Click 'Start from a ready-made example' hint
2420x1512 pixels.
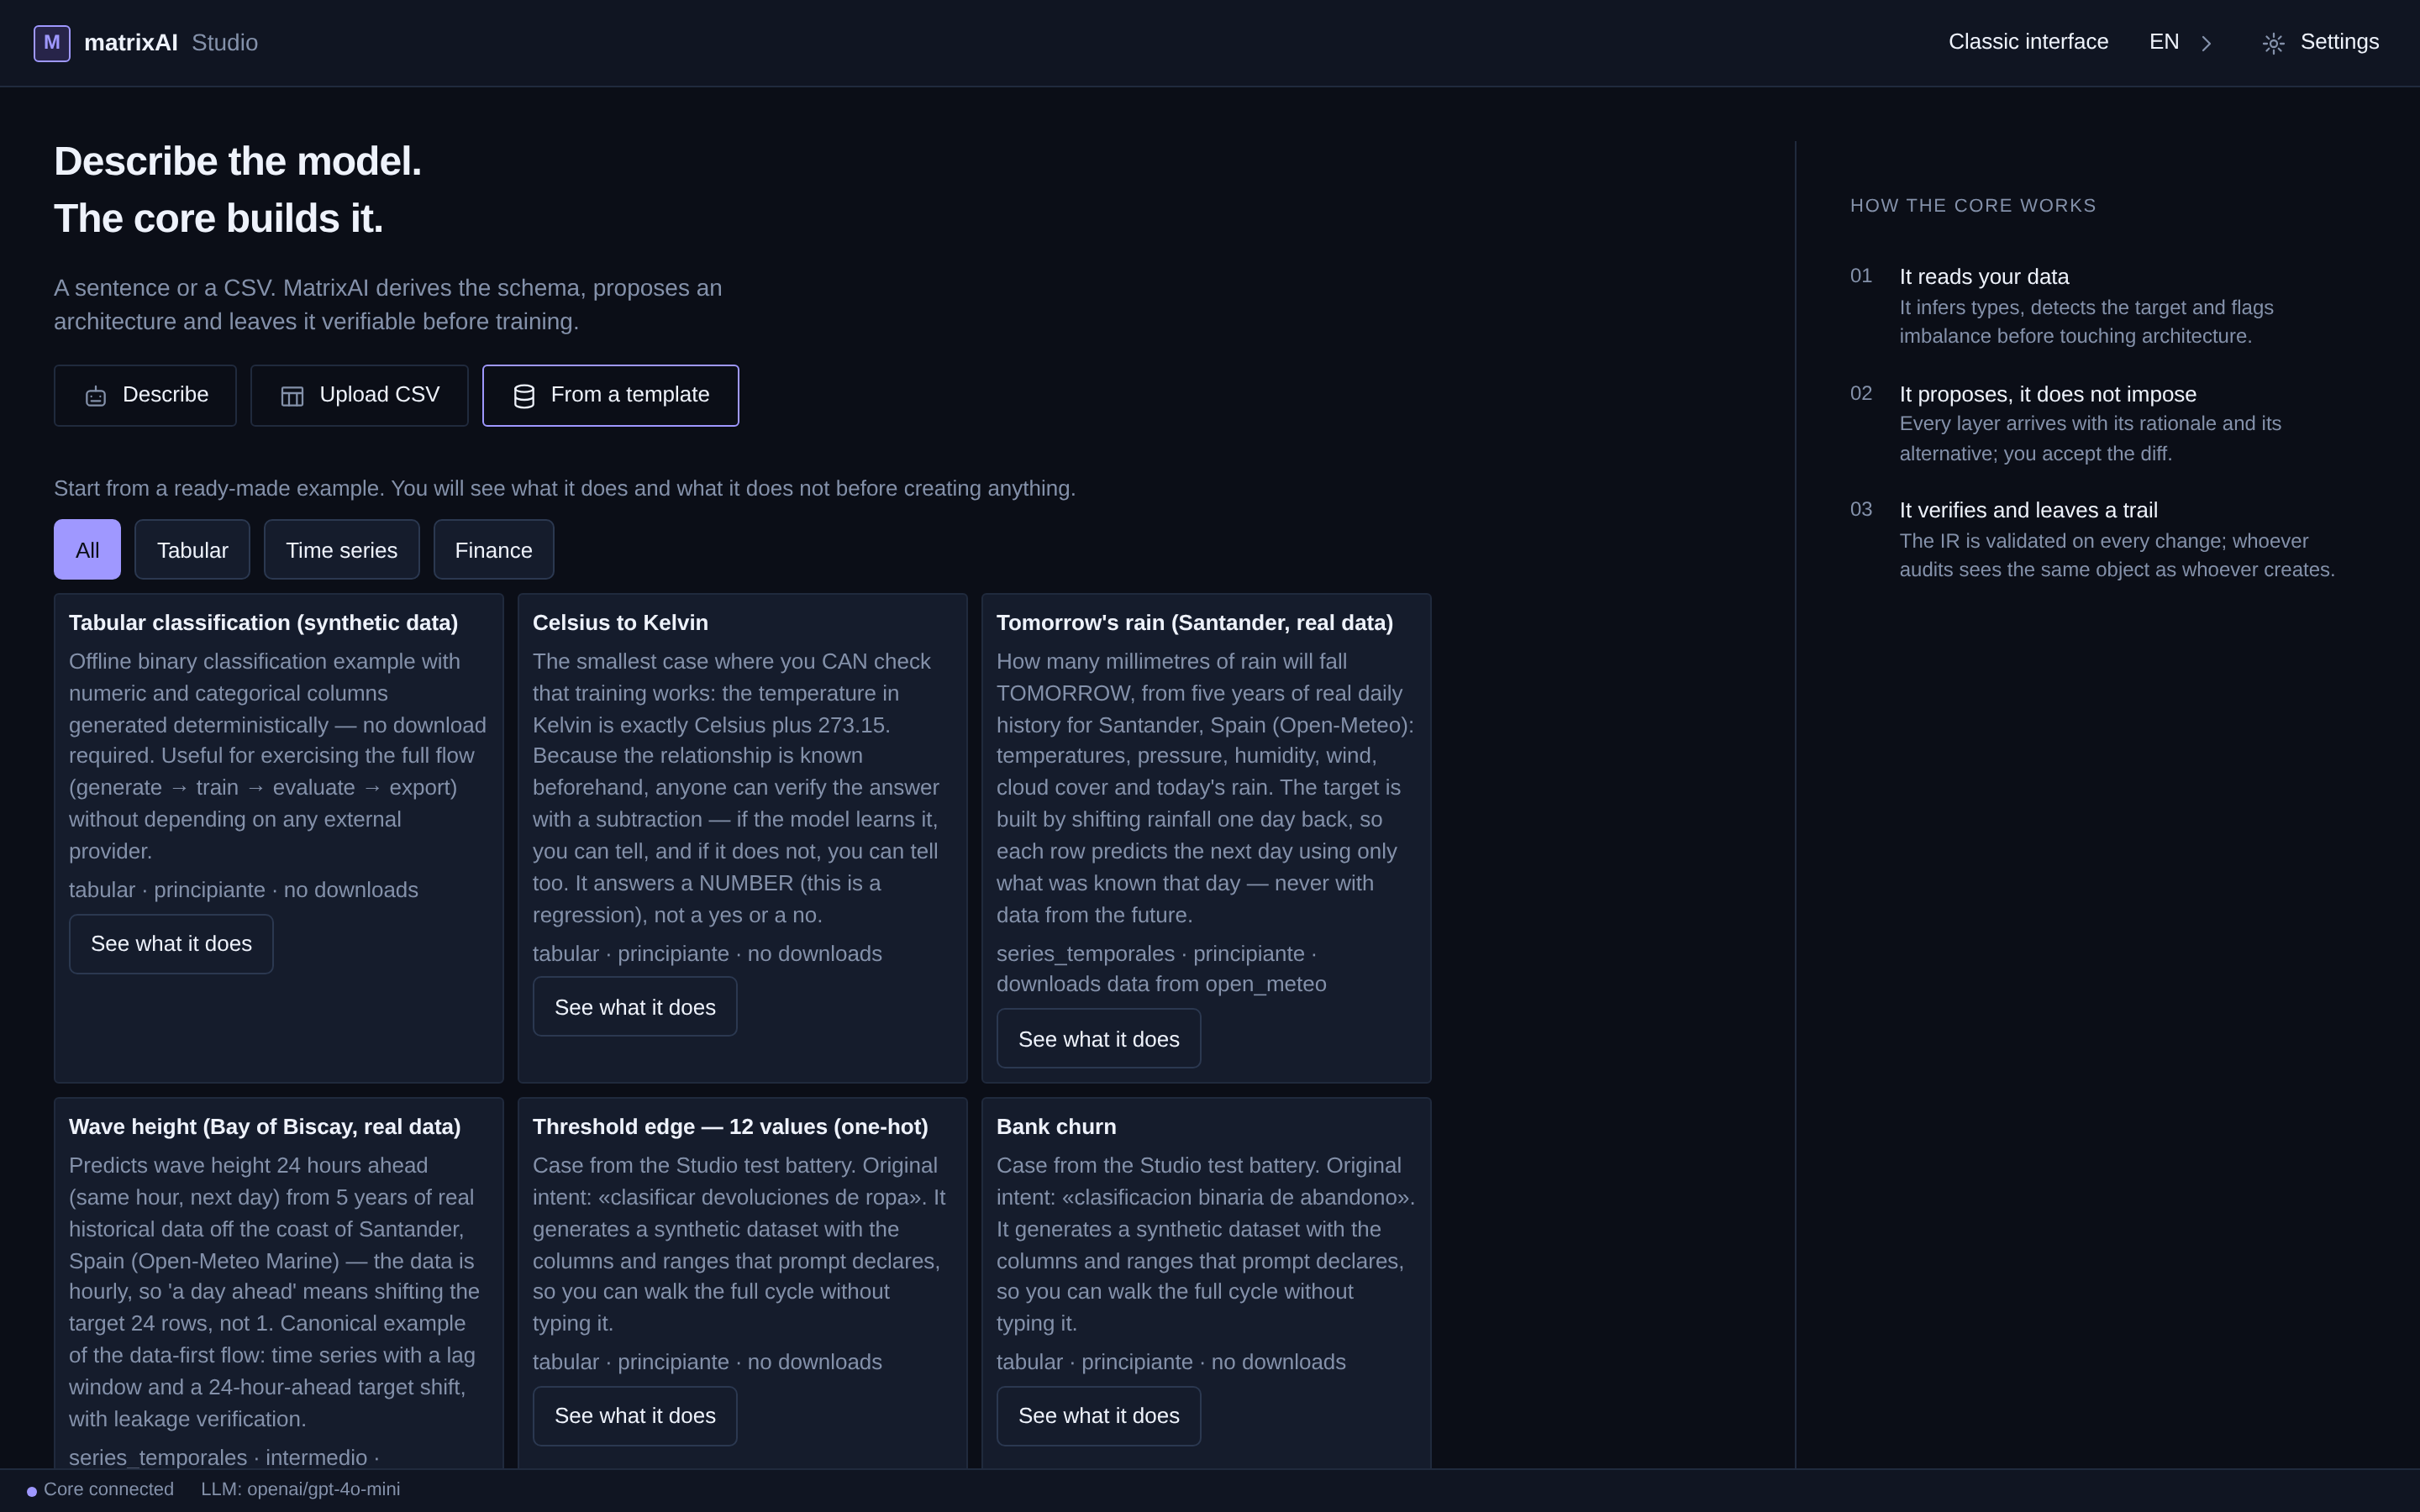click(x=564, y=489)
